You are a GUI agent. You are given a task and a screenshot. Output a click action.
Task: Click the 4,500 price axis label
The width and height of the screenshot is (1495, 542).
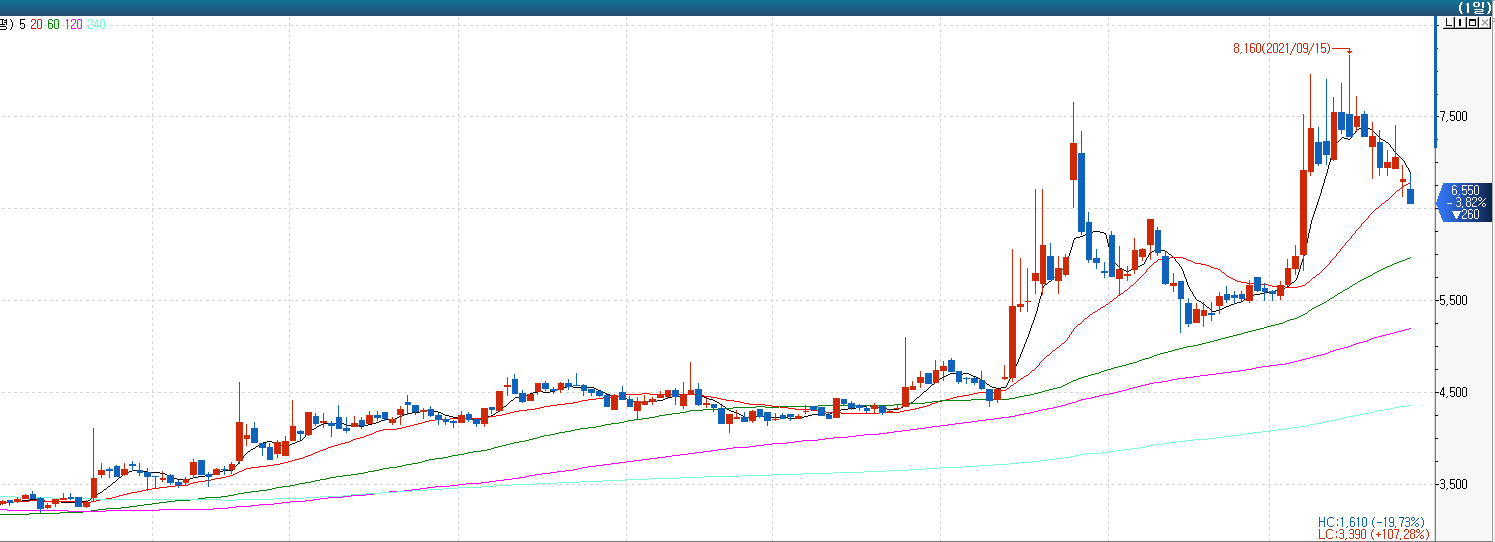click(x=1452, y=392)
